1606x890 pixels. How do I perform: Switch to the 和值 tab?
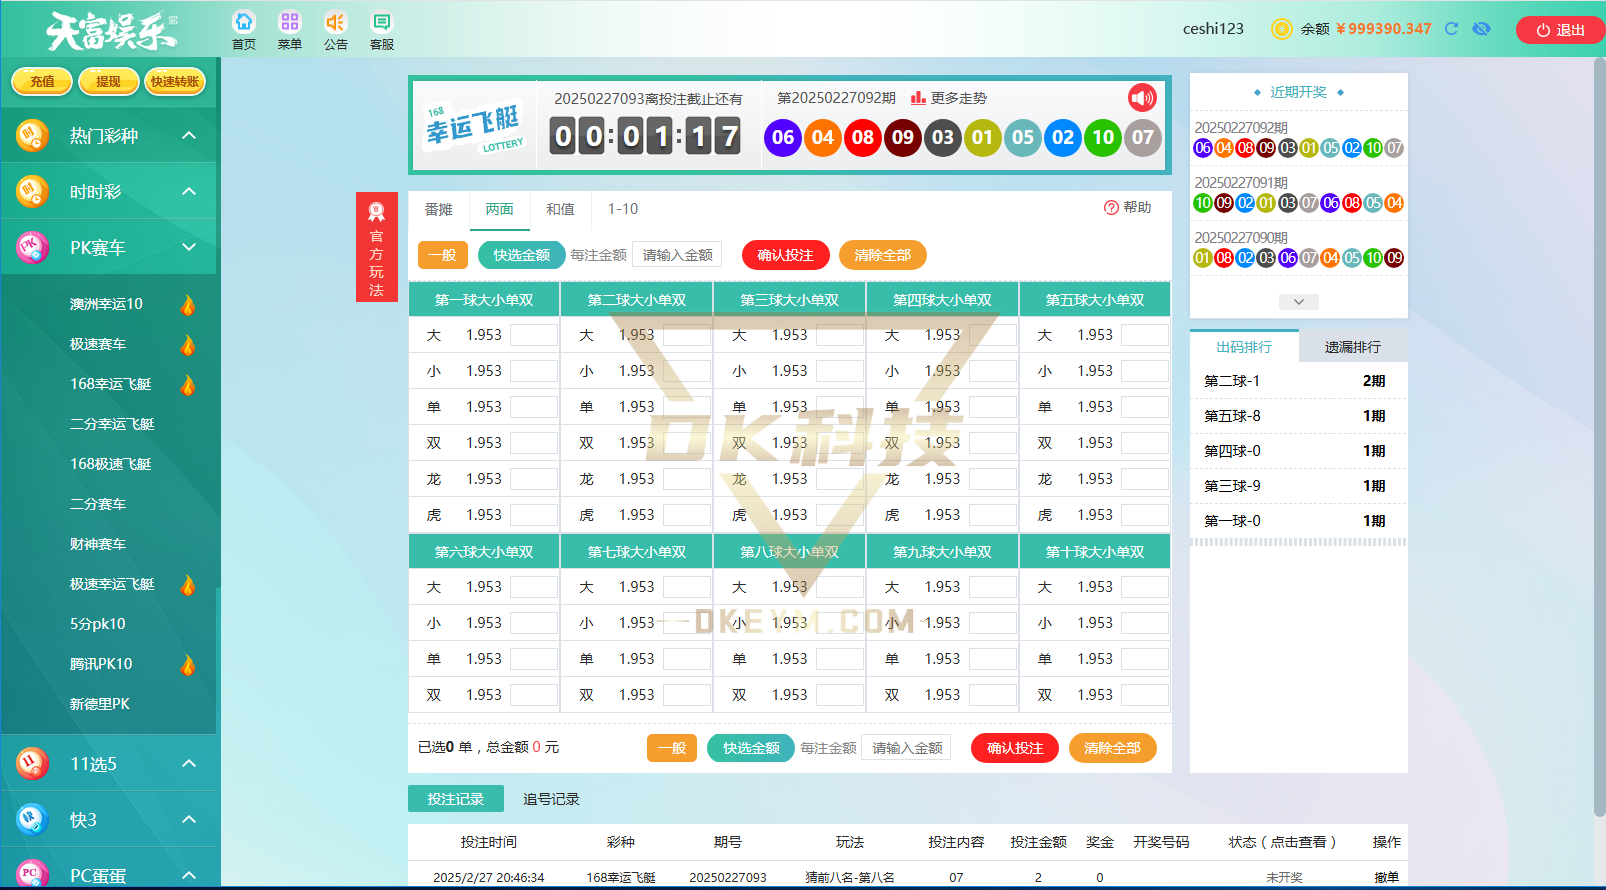tap(560, 209)
